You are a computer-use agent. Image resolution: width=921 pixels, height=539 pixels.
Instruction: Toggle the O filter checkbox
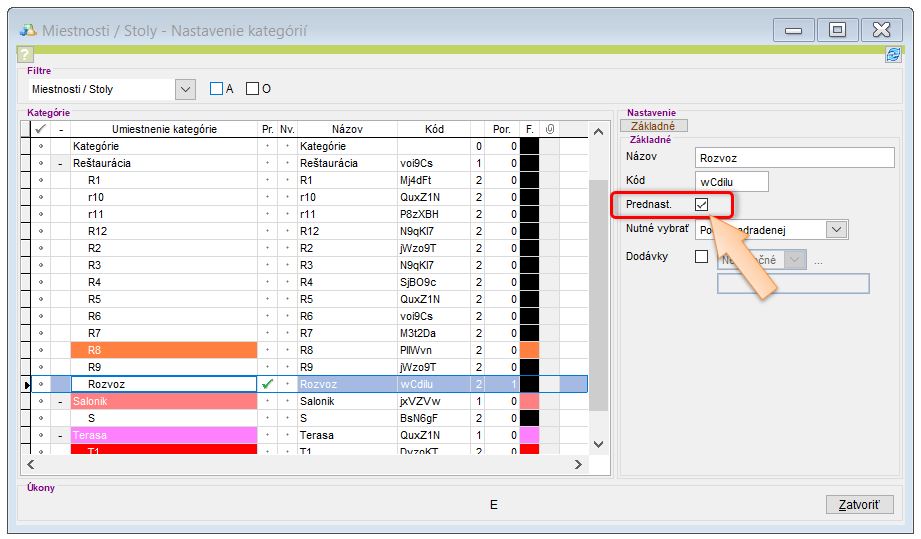[252, 89]
